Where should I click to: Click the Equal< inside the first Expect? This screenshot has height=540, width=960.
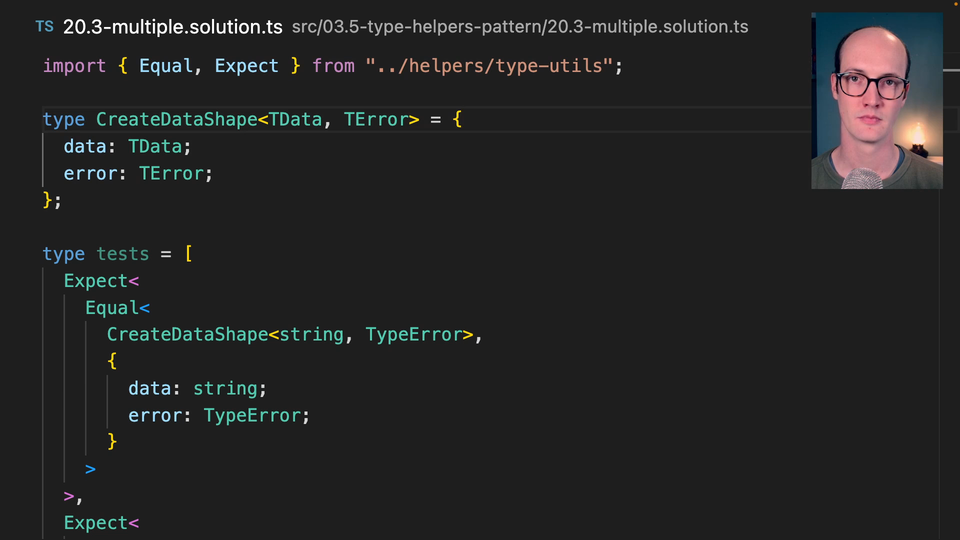click(x=117, y=308)
